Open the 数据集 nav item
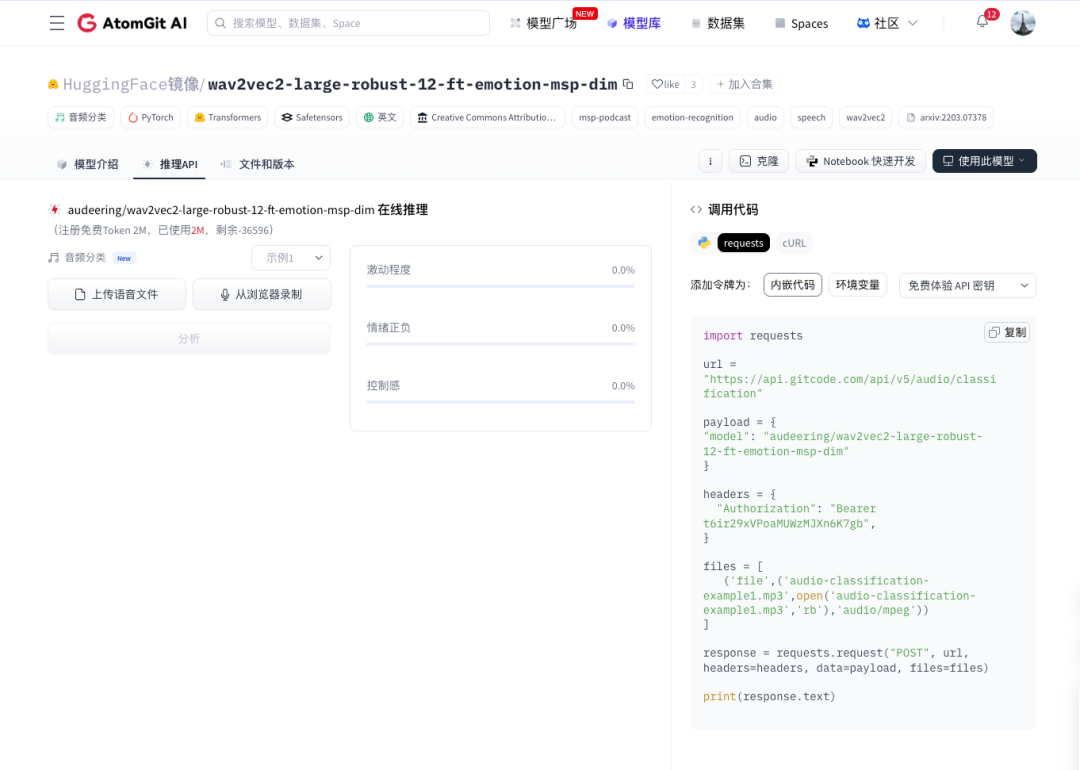 718,23
